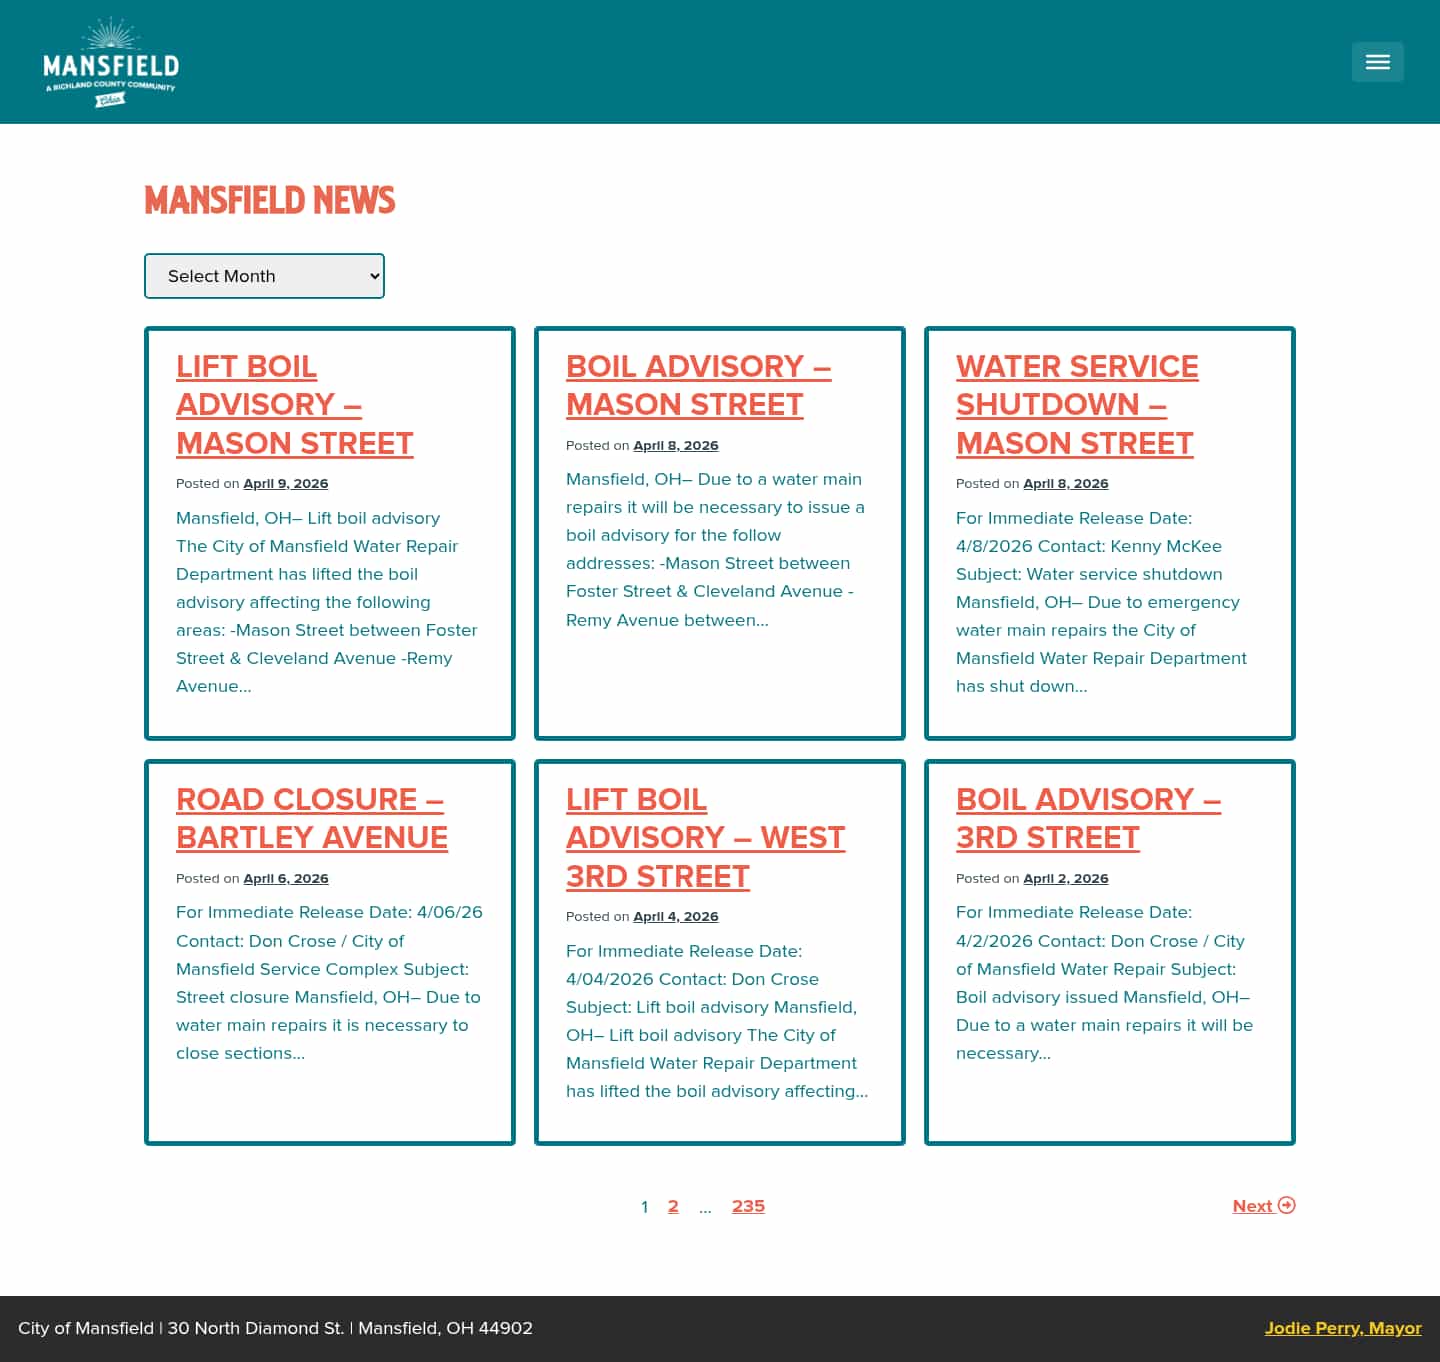Click the Mansfield News page heading
Image resolution: width=1440 pixels, height=1362 pixels.
click(269, 201)
